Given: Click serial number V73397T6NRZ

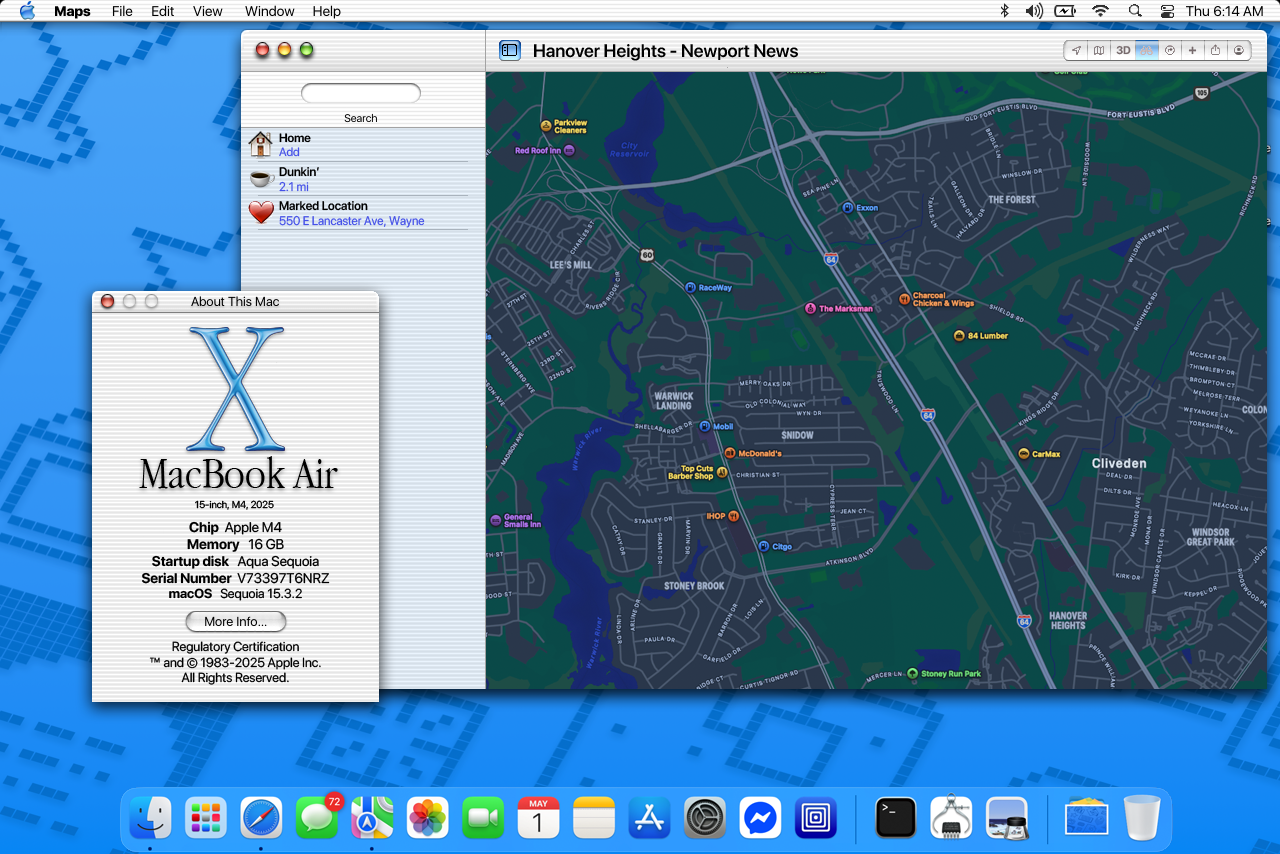Looking at the screenshot, I should (x=283, y=578).
